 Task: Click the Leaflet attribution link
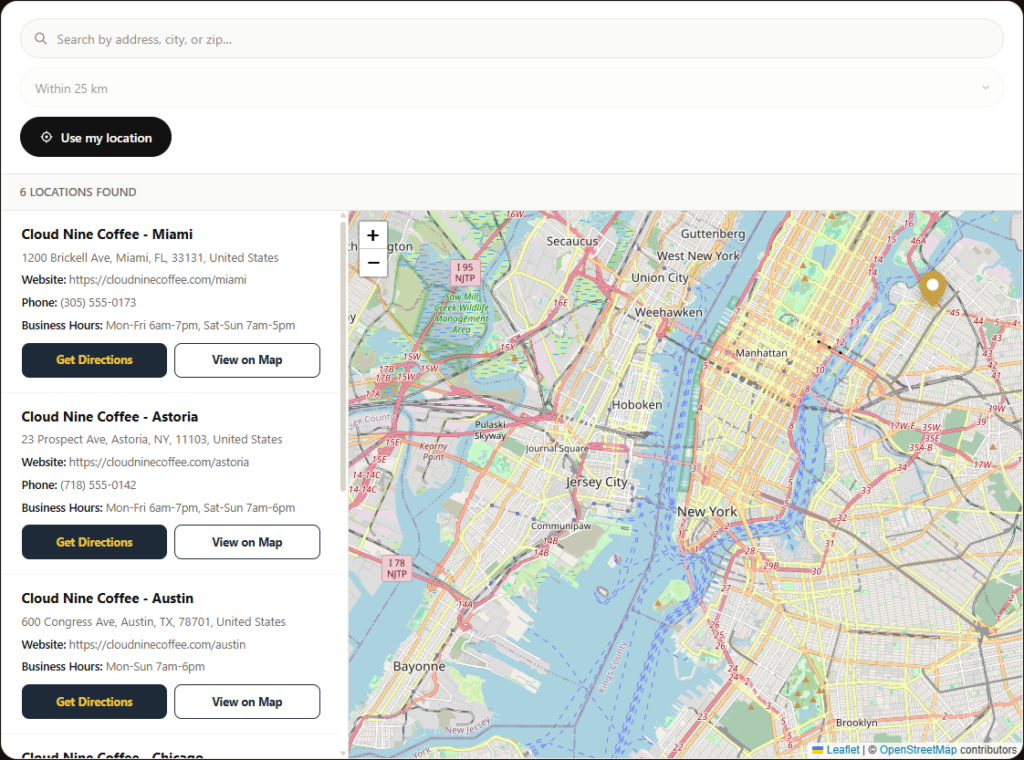(x=842, y=750)
